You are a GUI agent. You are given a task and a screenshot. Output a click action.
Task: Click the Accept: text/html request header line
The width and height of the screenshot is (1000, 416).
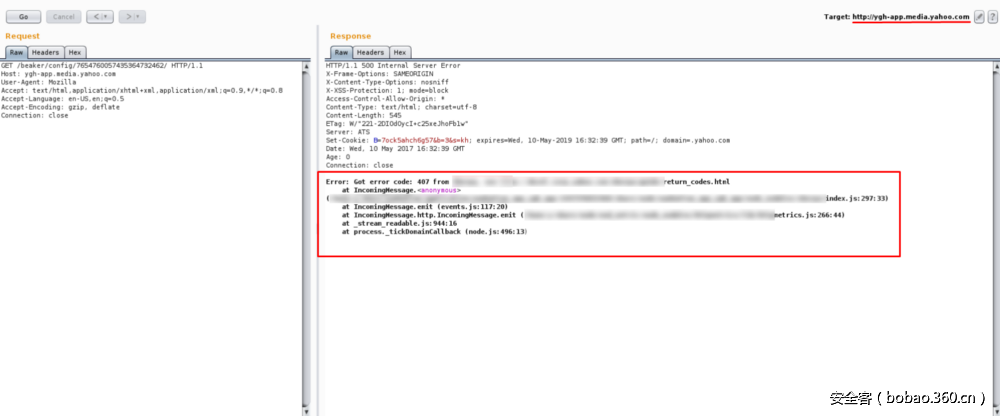coord(142,91)
